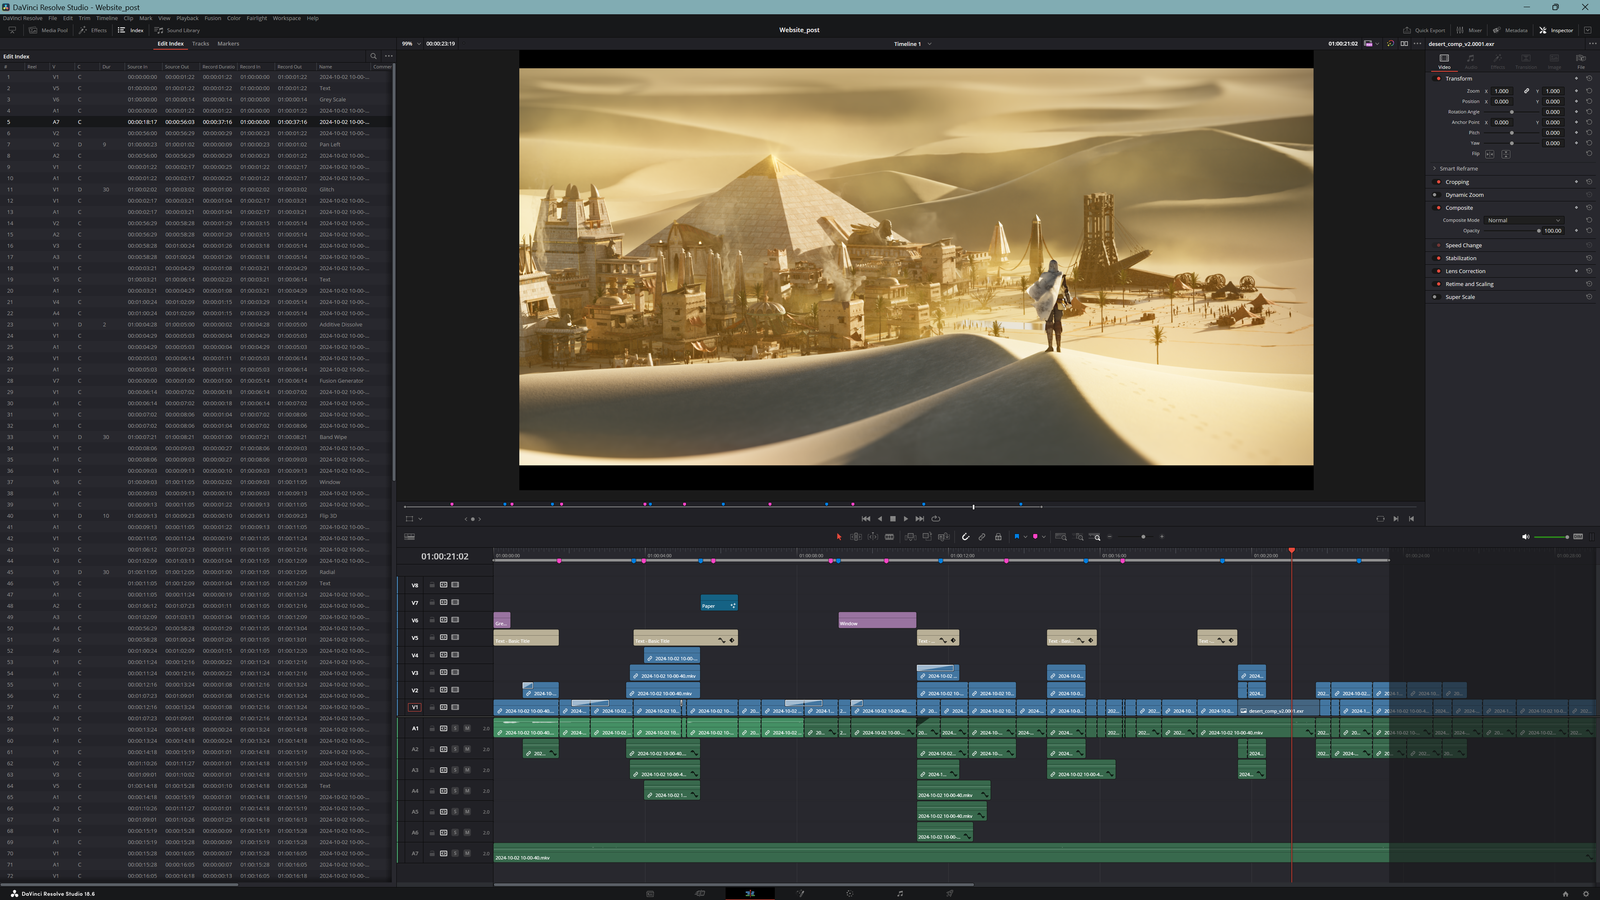1600x900 pixels.
Task: Open viewer transform overlay mode dropdown
Action: click(420, 519)
